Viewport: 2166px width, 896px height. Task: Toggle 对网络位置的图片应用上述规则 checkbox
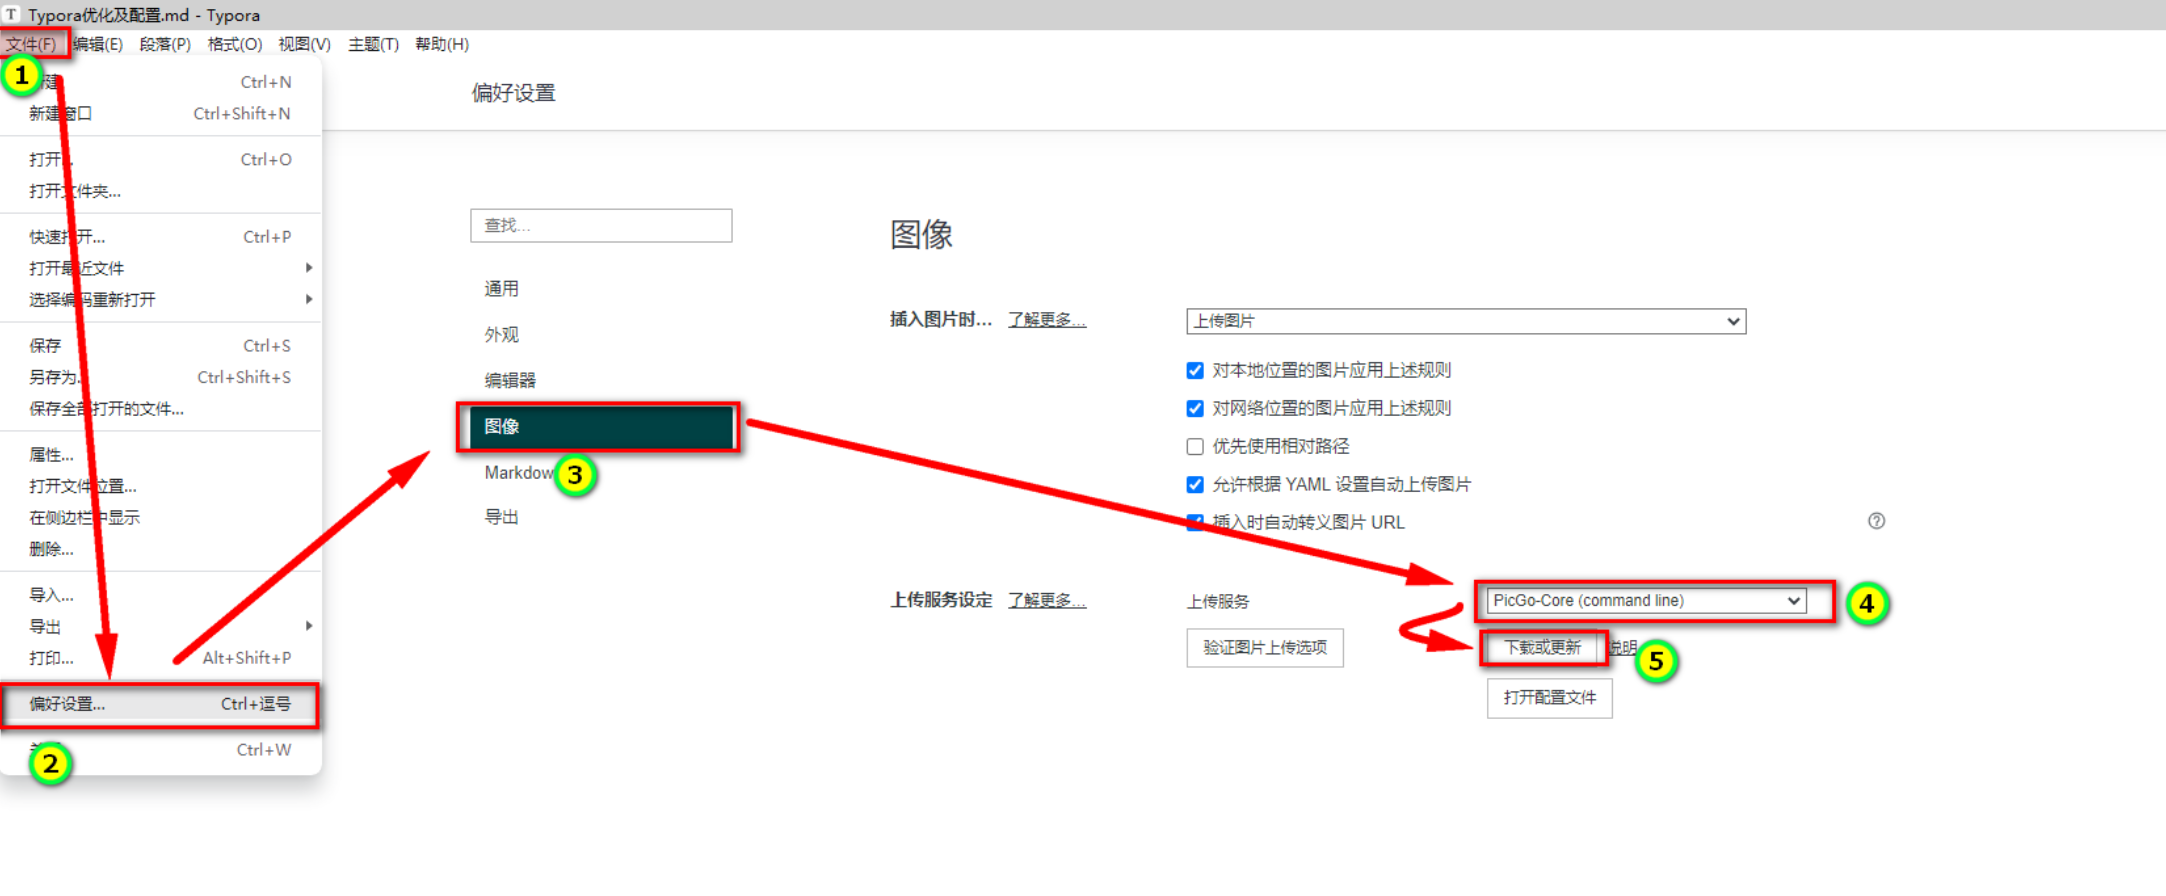click(x=1195, y=409)
